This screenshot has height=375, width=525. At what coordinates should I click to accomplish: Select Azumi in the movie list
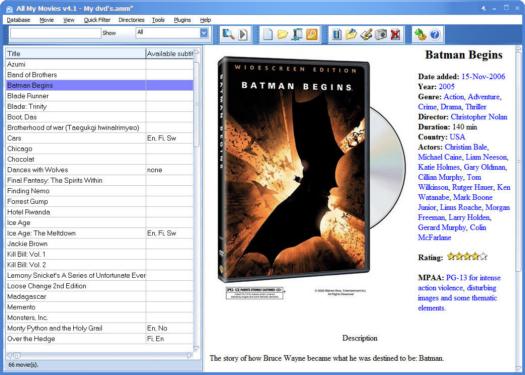point(99,64)
